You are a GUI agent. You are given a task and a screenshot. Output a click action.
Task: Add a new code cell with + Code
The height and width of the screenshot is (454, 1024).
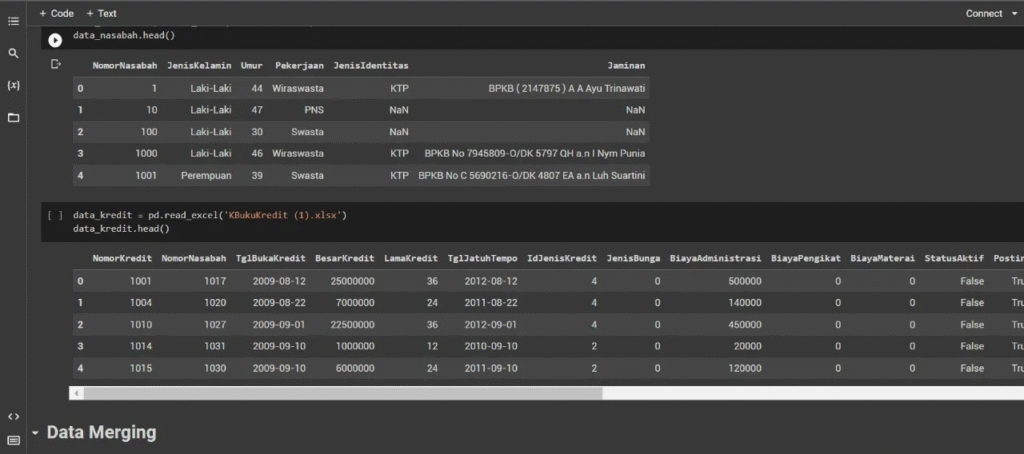tap(56, 13)
